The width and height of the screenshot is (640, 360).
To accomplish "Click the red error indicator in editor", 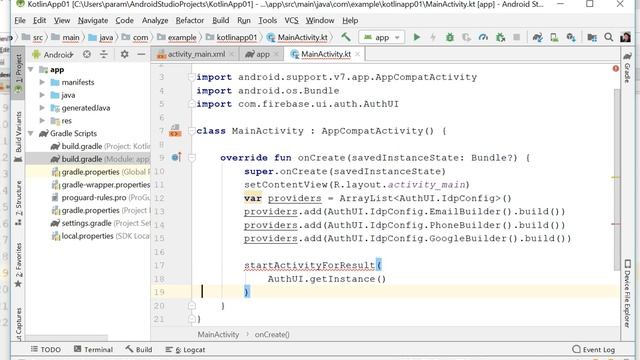I will (616, 68).
